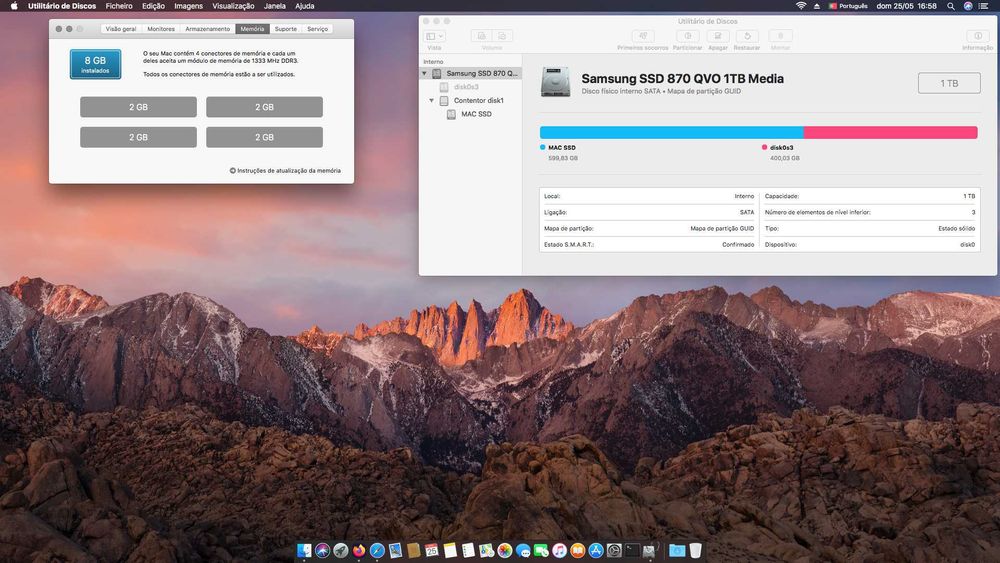Switch to the Armazenamento tab
Image resolution: width=1000 pixels, height=563 pixels.
(x=207, y=29)
